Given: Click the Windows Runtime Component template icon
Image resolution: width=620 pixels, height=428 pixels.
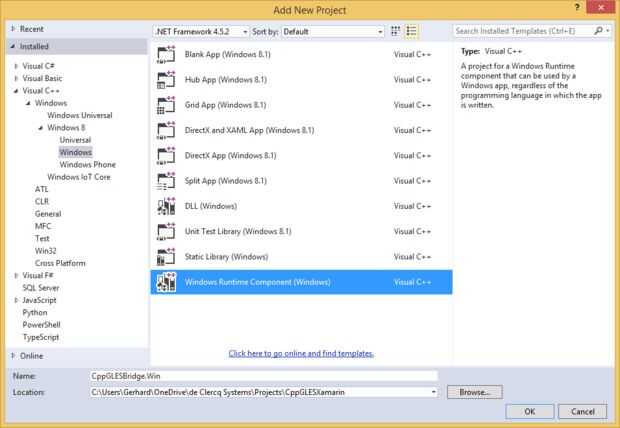Looking at the screenshot, I should click(x=166, y=282).
